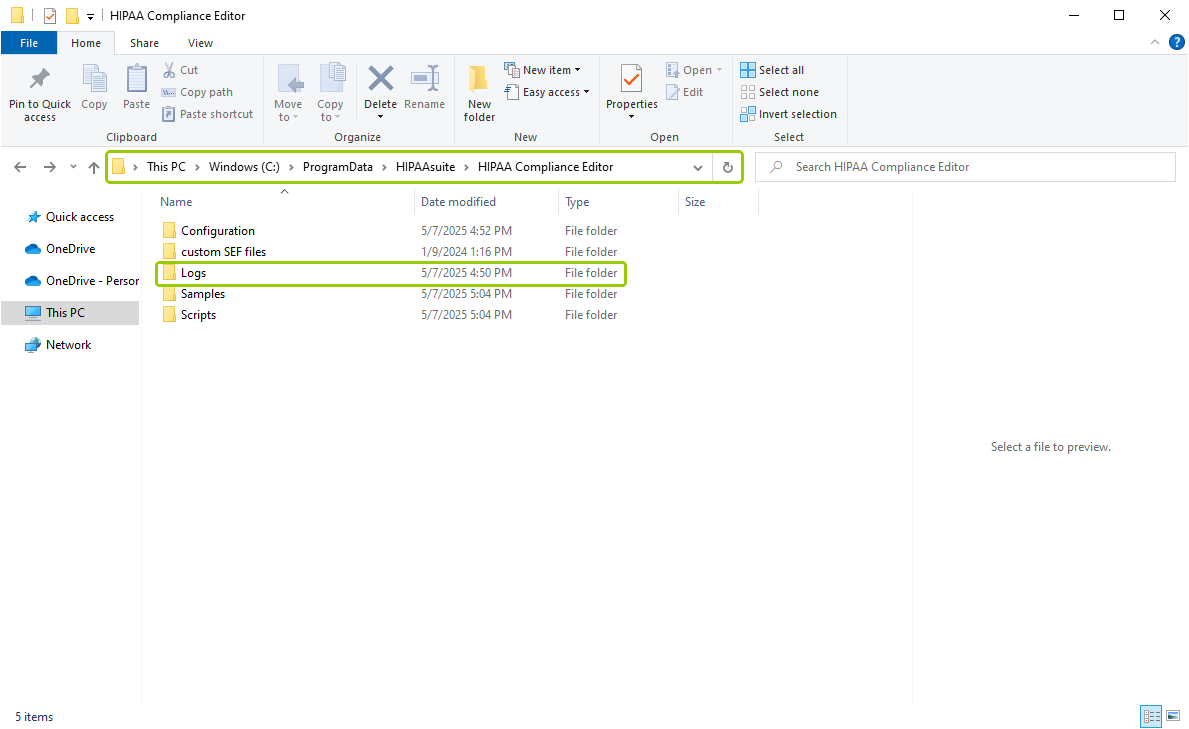The image size is (1189, 729).
Task: Click the Copy ribbon icon
Action: [94, 88]
